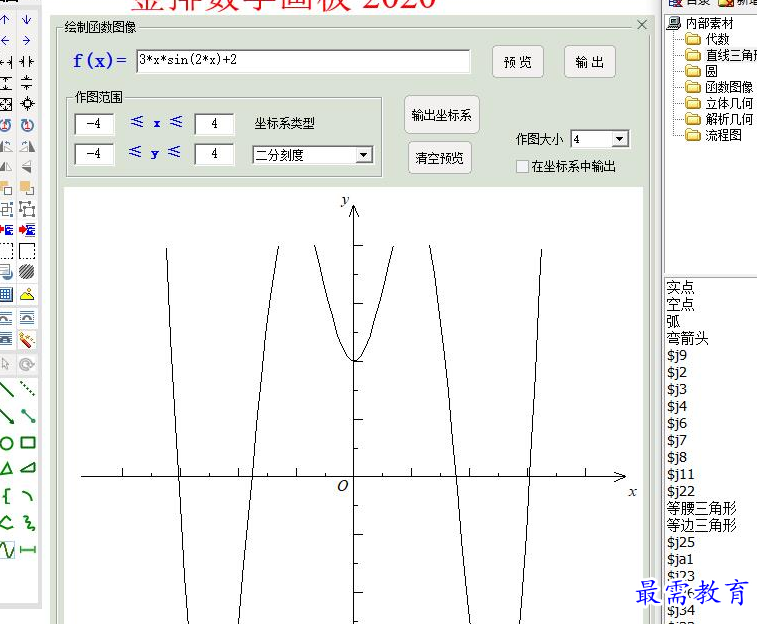Click the nudge-down arrow icon

tap(27, 19)
